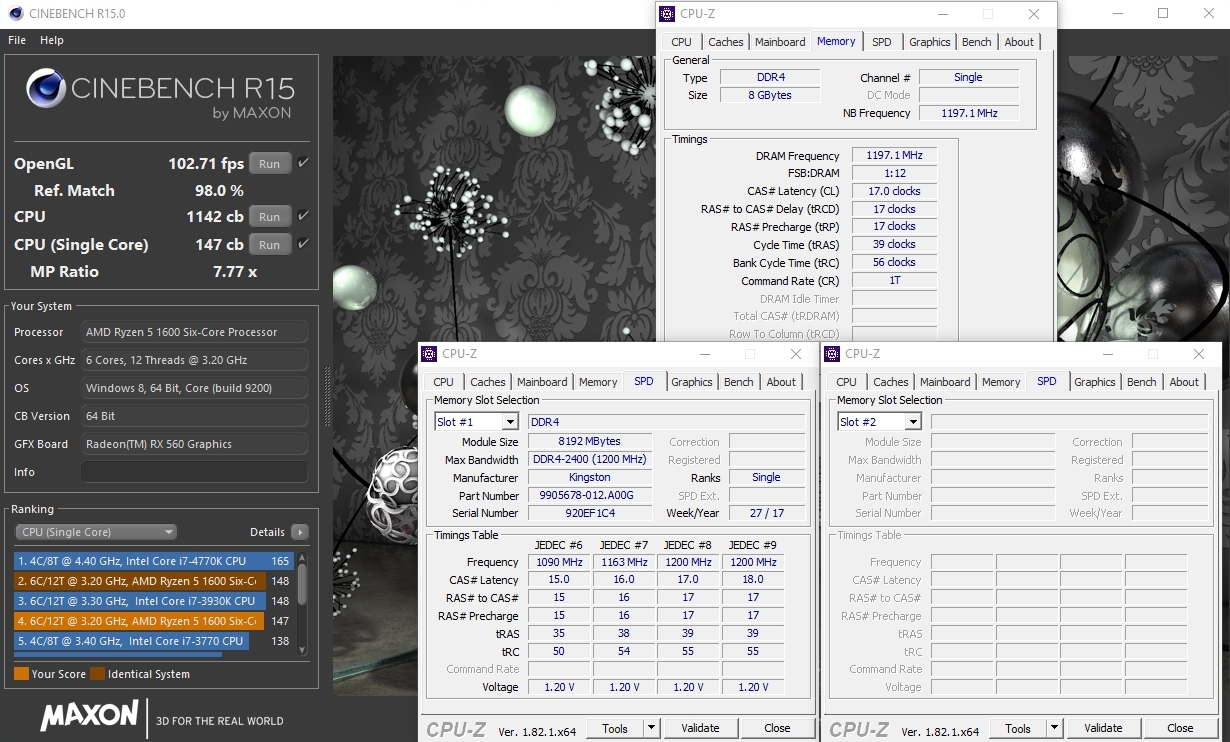This screenshot has height=742, width=1230.
Task: Click Close button in Slot #2 window
Action: coord(1180,728)
